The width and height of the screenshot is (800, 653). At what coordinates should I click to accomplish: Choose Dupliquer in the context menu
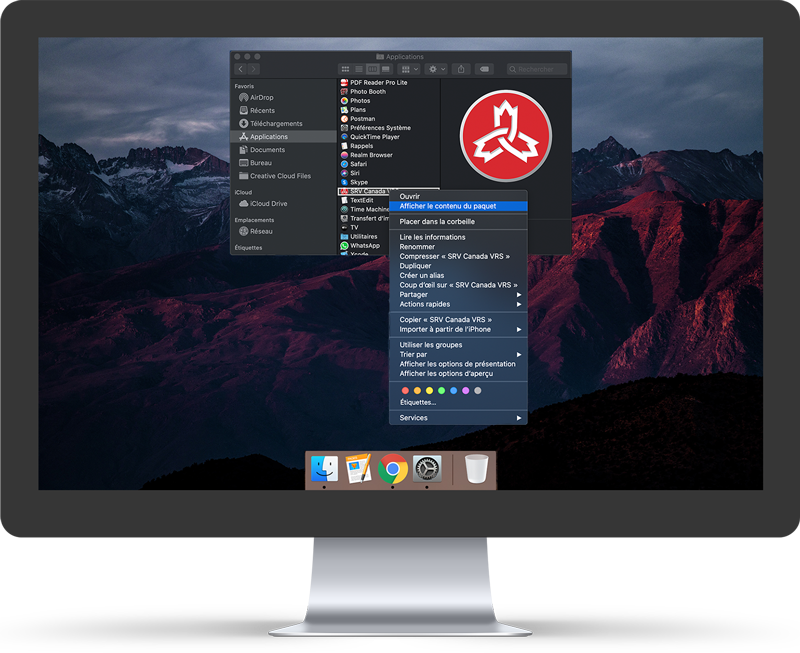(458, 266)
